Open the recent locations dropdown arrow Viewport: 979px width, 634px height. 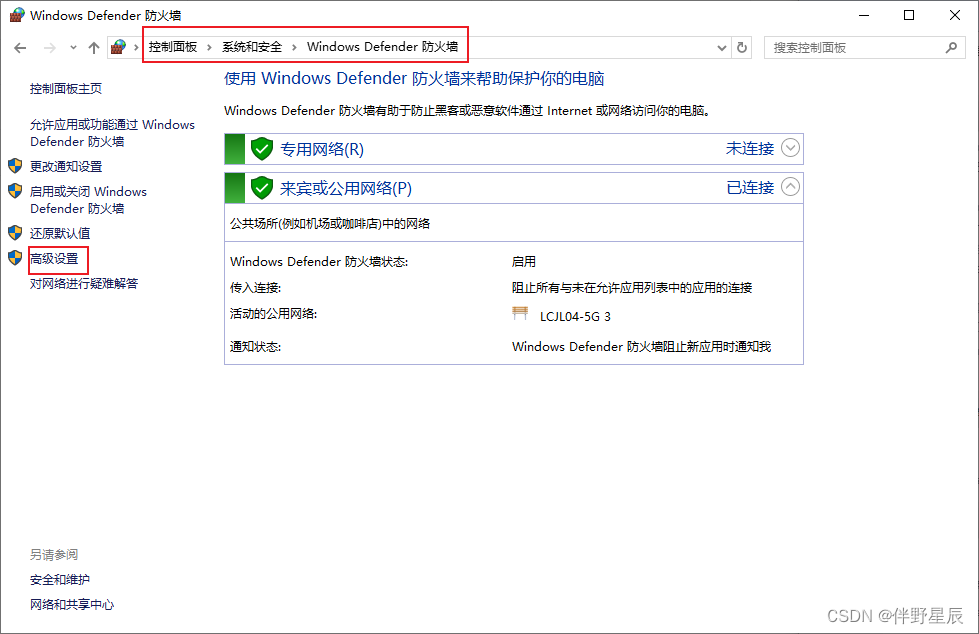pos(73,47)
